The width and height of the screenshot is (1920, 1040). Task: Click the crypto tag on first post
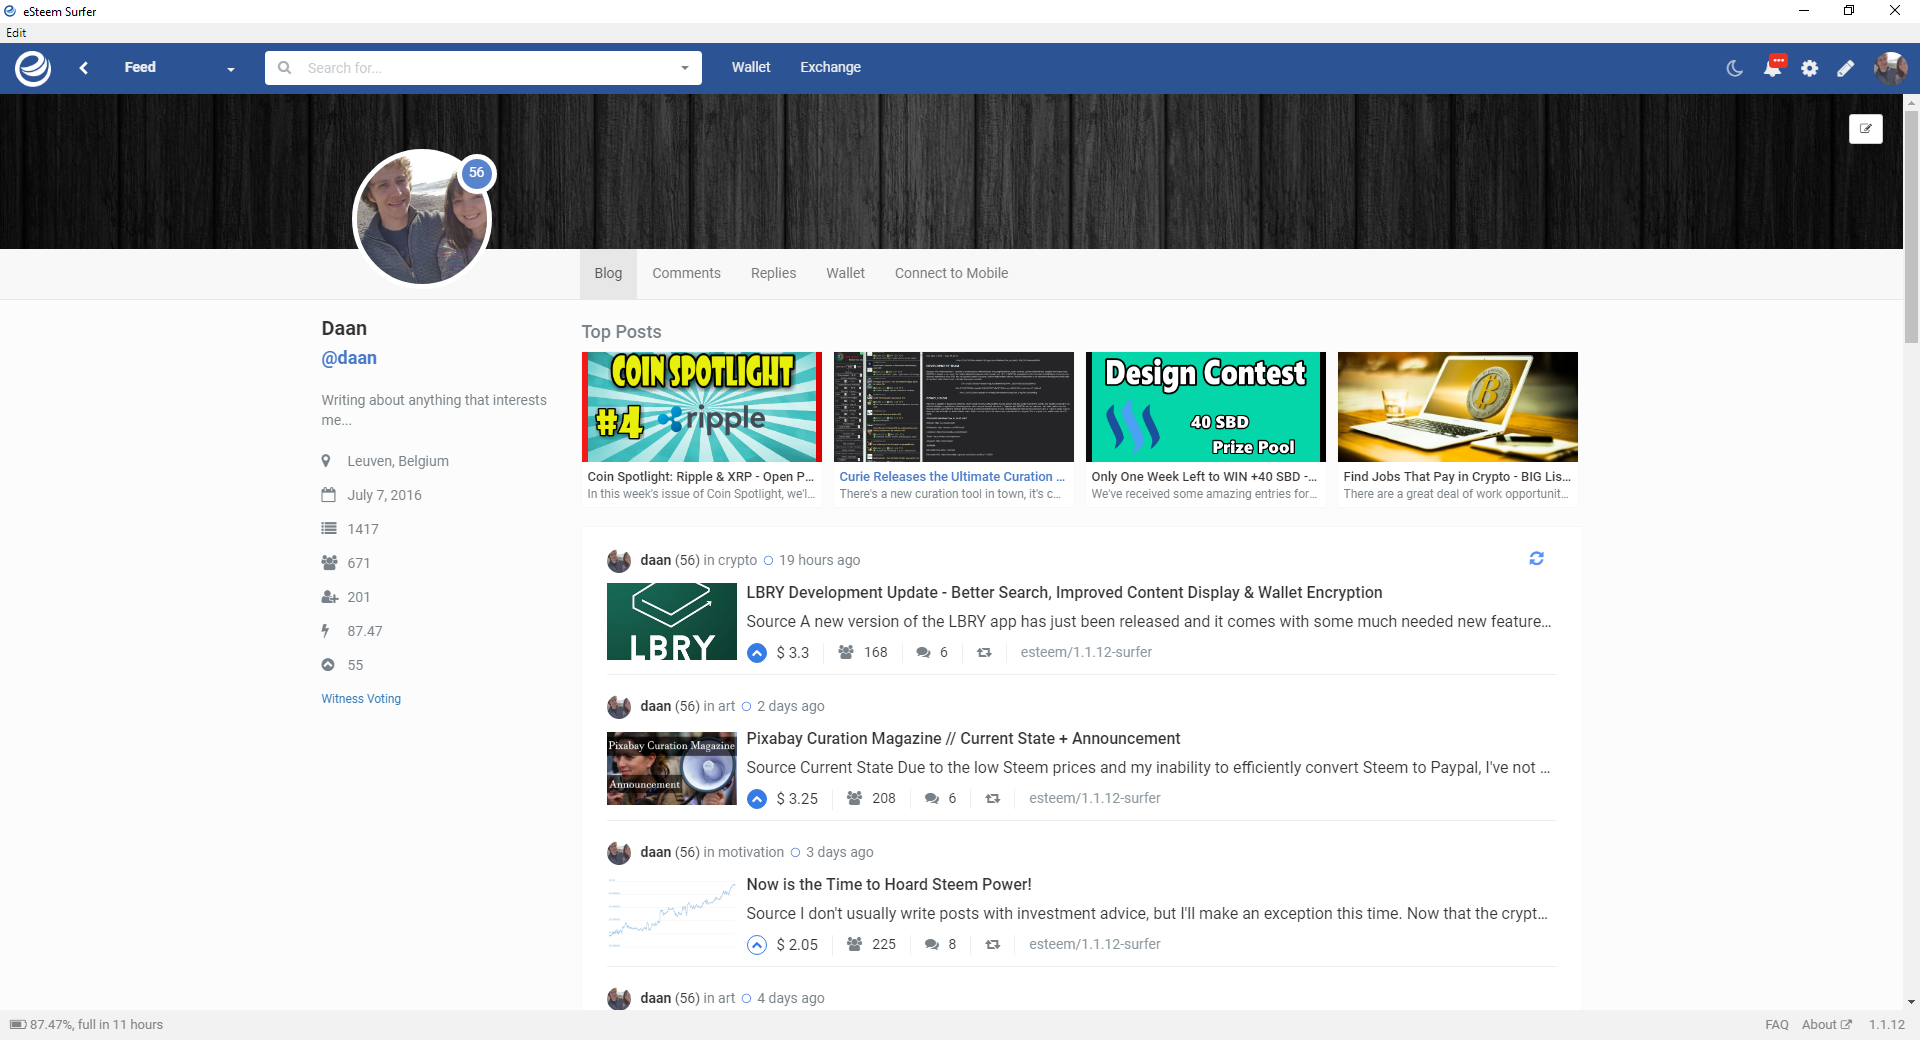point(738,560)
